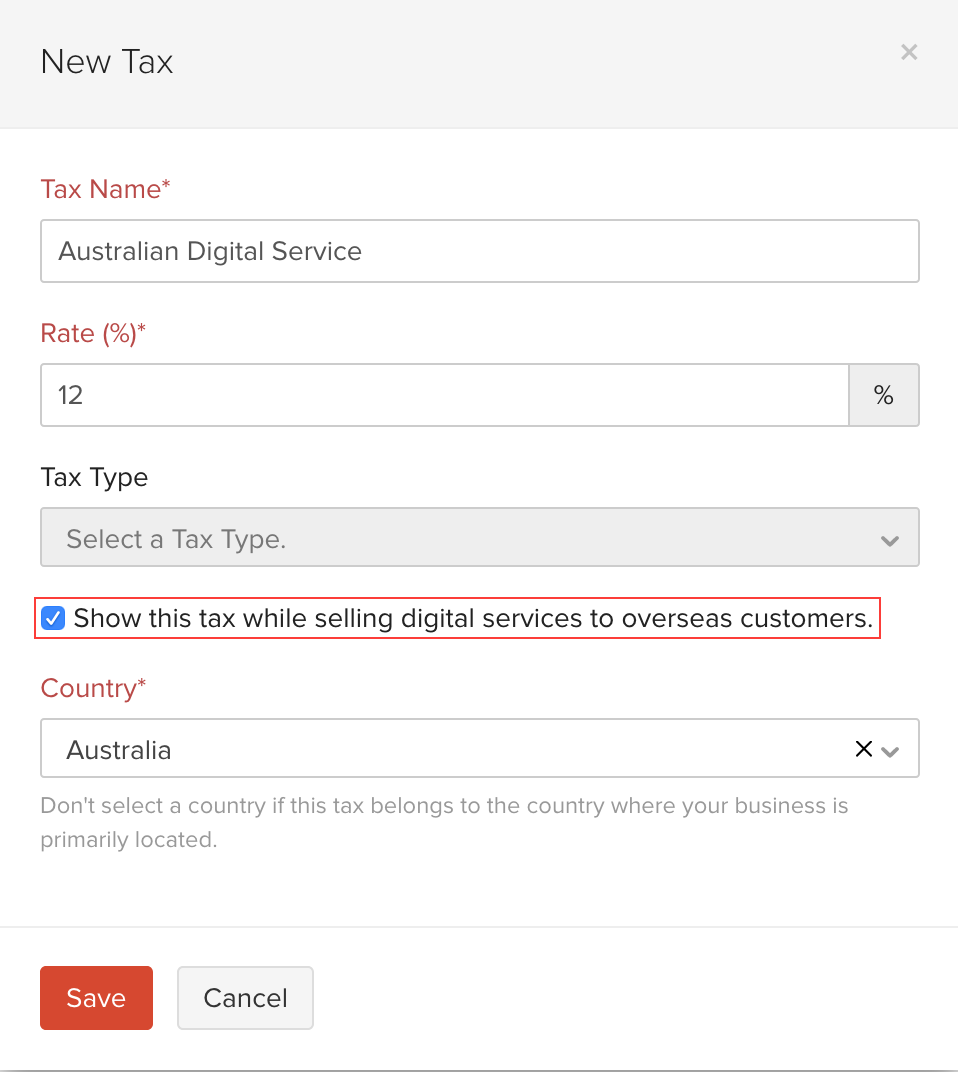Focus the Tax Name input field
Screen dimensions: 958x1072
(478, 251)
